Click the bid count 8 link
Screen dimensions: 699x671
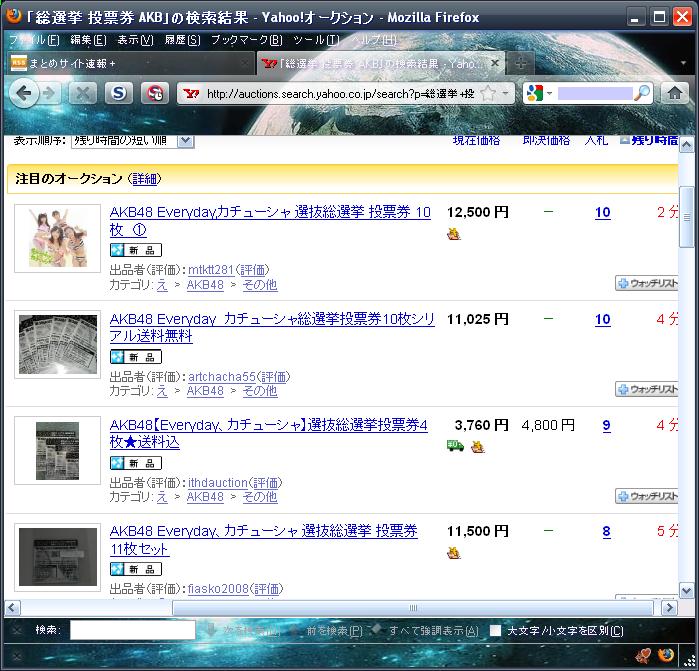point(606,531)
